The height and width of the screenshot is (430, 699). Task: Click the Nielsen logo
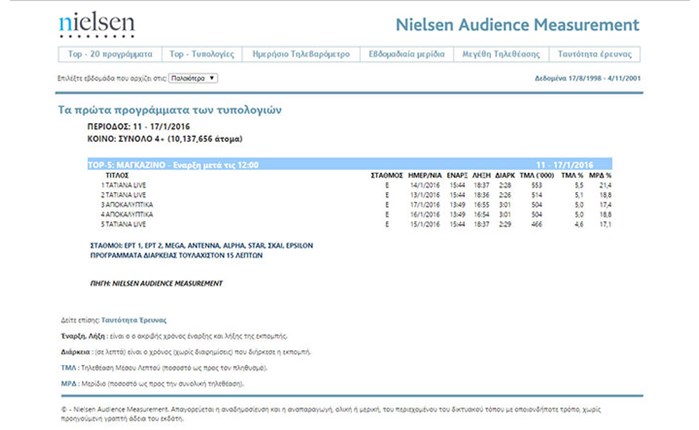coord(97,25)
